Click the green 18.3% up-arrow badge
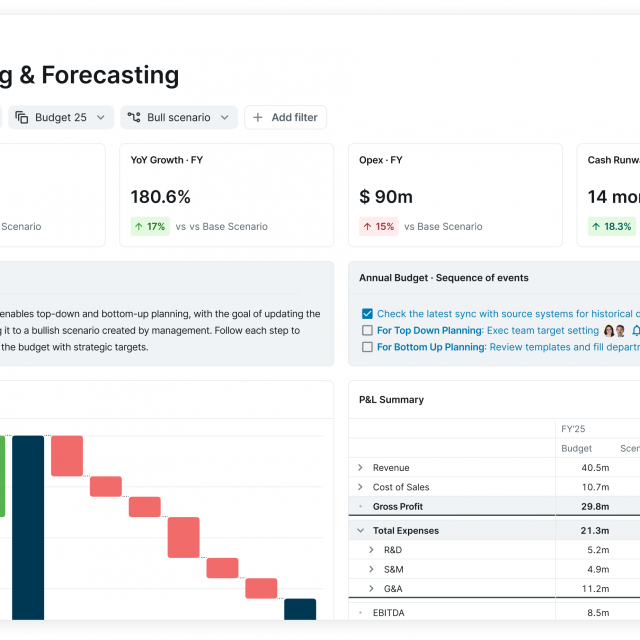This screenshot has width=640, height=640. (611, 227)
